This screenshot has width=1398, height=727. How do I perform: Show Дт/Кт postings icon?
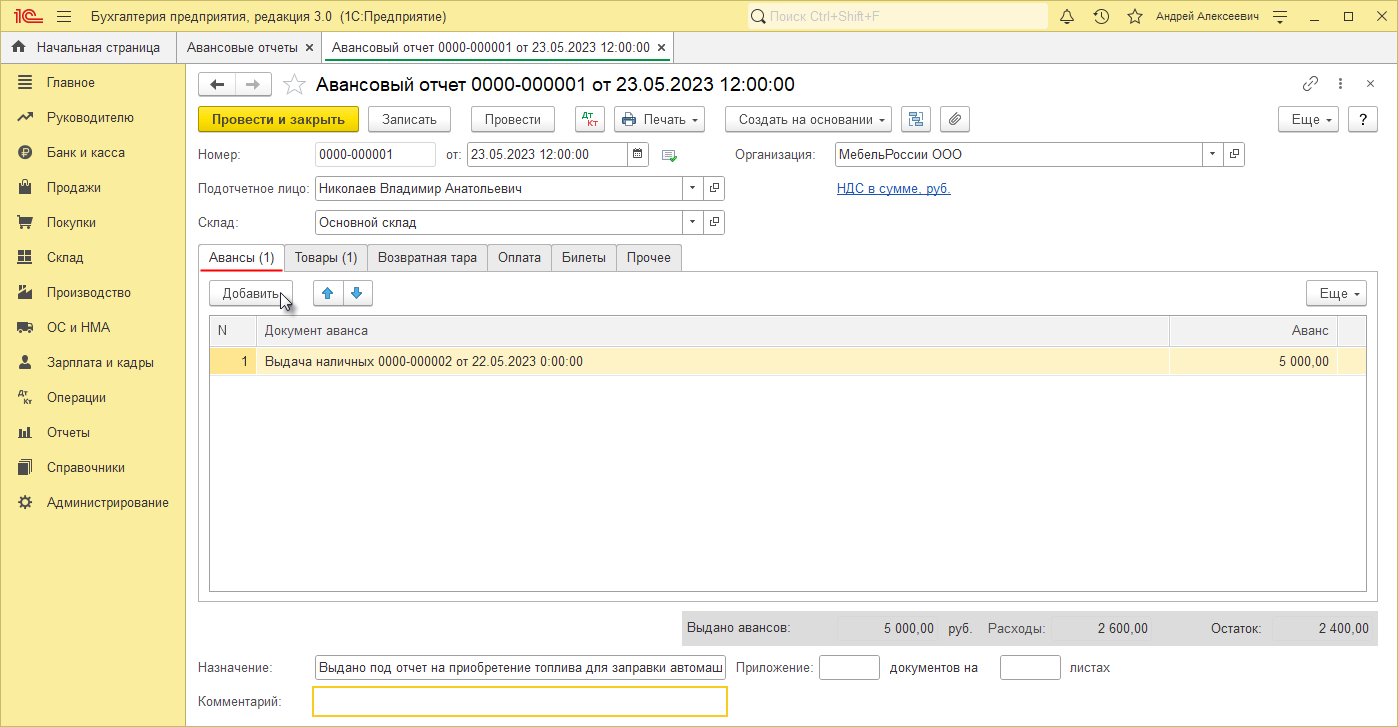(590, 119)
